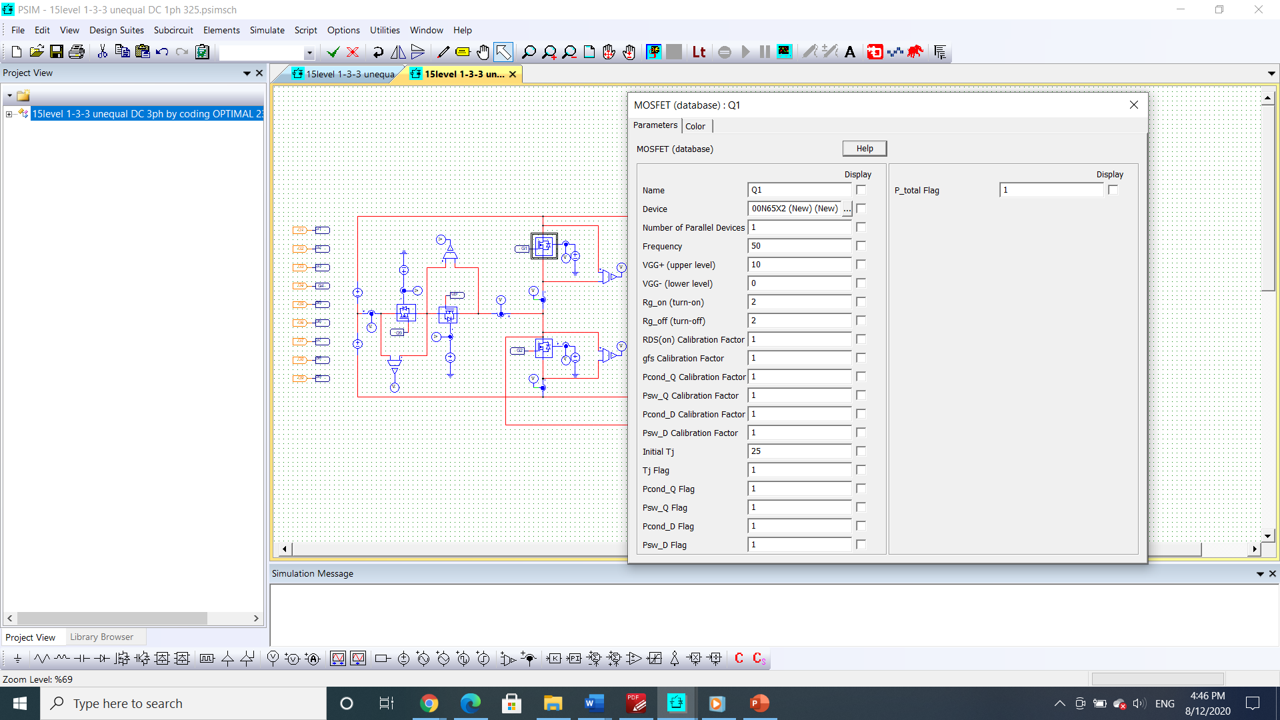Toggle Display checkbox for Name

[x=860, y=190]
